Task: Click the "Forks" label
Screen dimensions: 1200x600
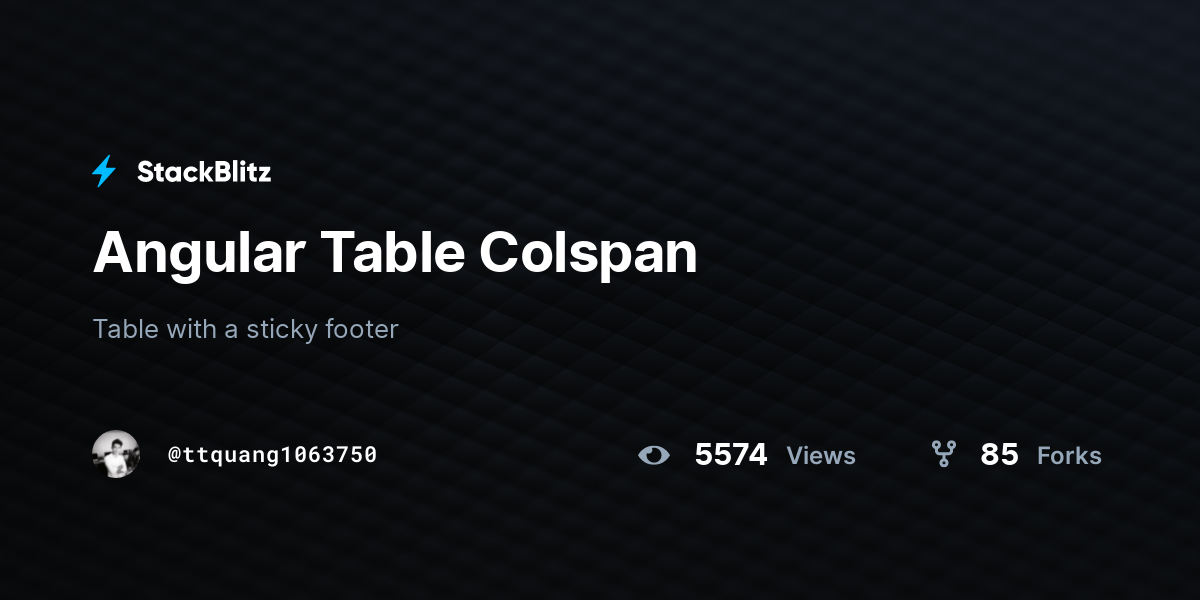Action: point(1069,456)
